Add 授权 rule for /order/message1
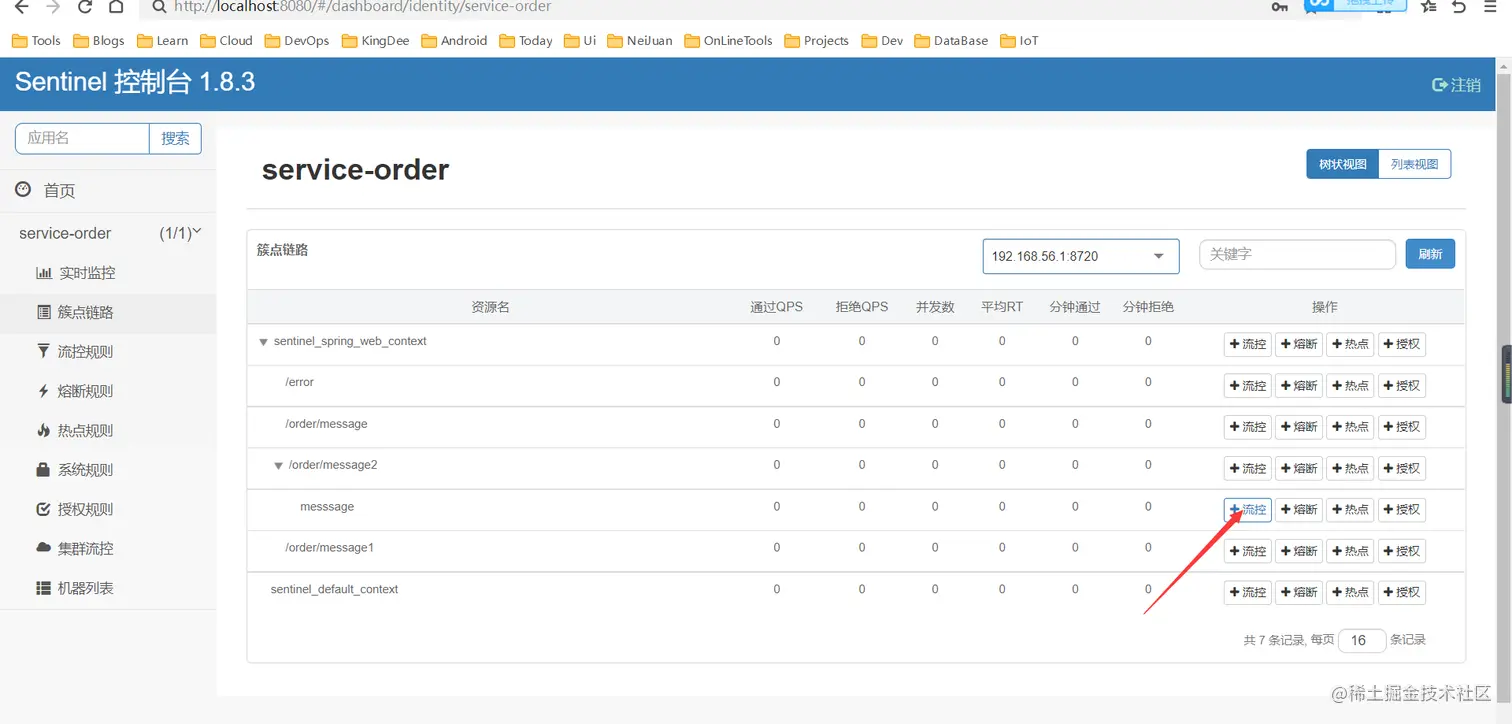This screenshot has height=724, width=1512. pos(1402,551)
